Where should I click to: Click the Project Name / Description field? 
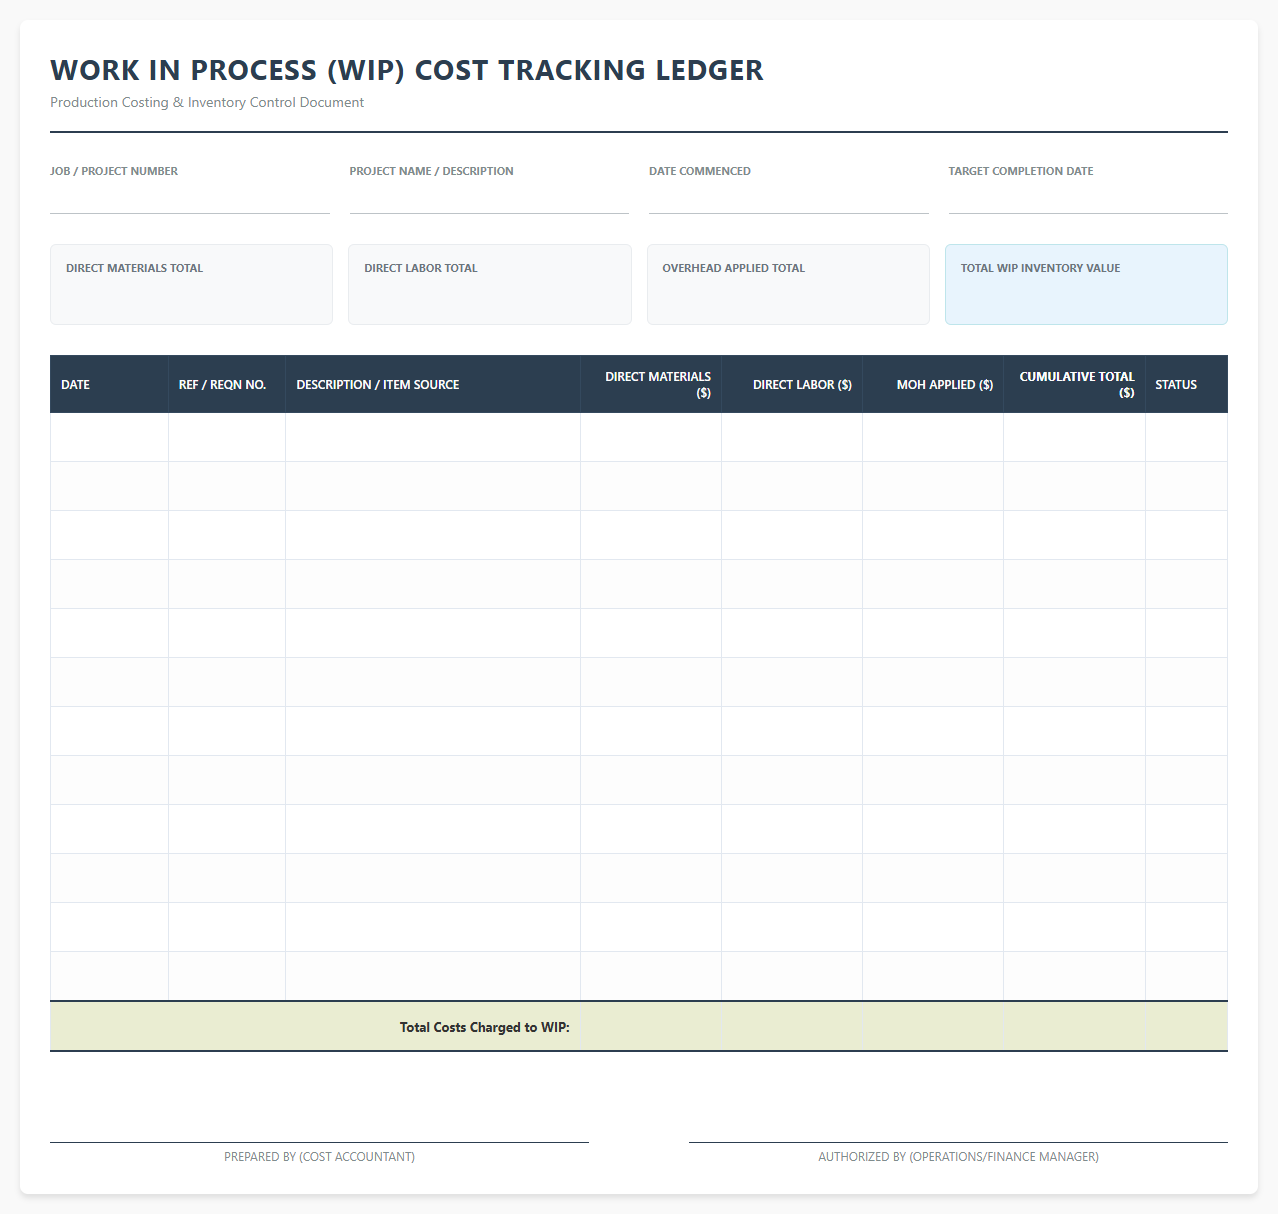(489, 198)
